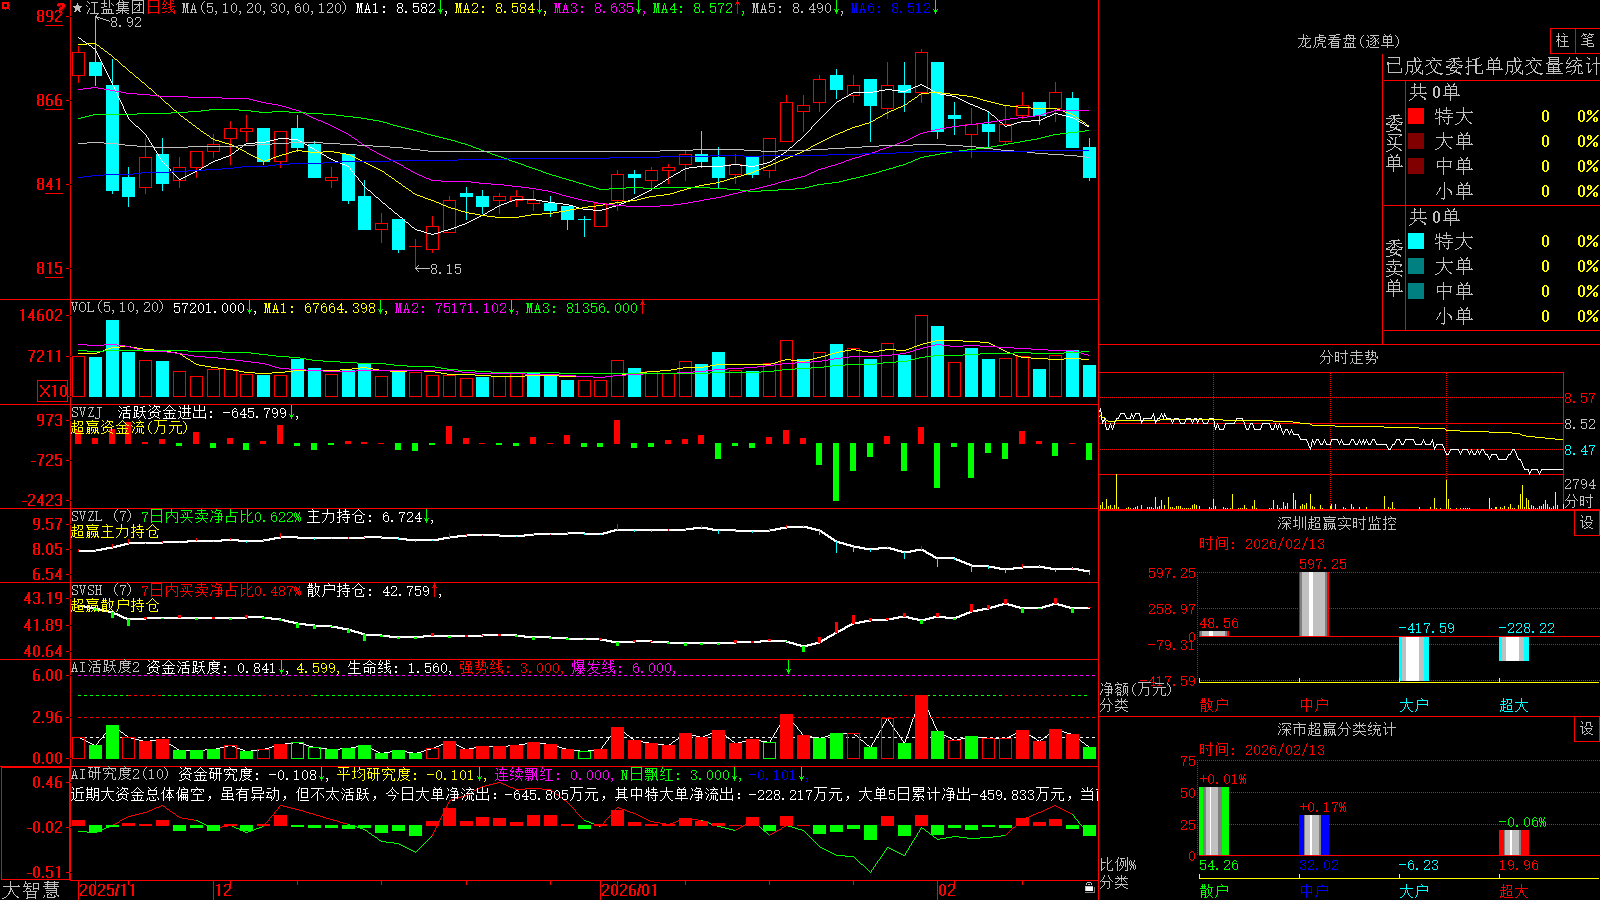Image resolution: width=1600 pixels, height=900 pixels.
Task: Click the 分时走势 panel title
Action: pos(1349,357)
